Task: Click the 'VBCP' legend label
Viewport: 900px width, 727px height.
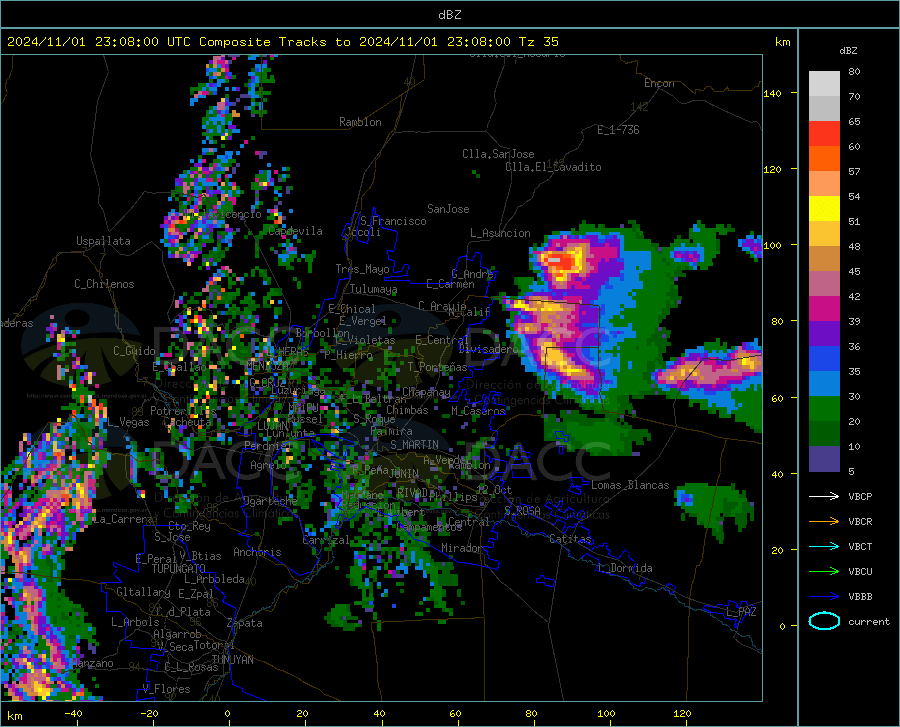Action: pos(860,496)
